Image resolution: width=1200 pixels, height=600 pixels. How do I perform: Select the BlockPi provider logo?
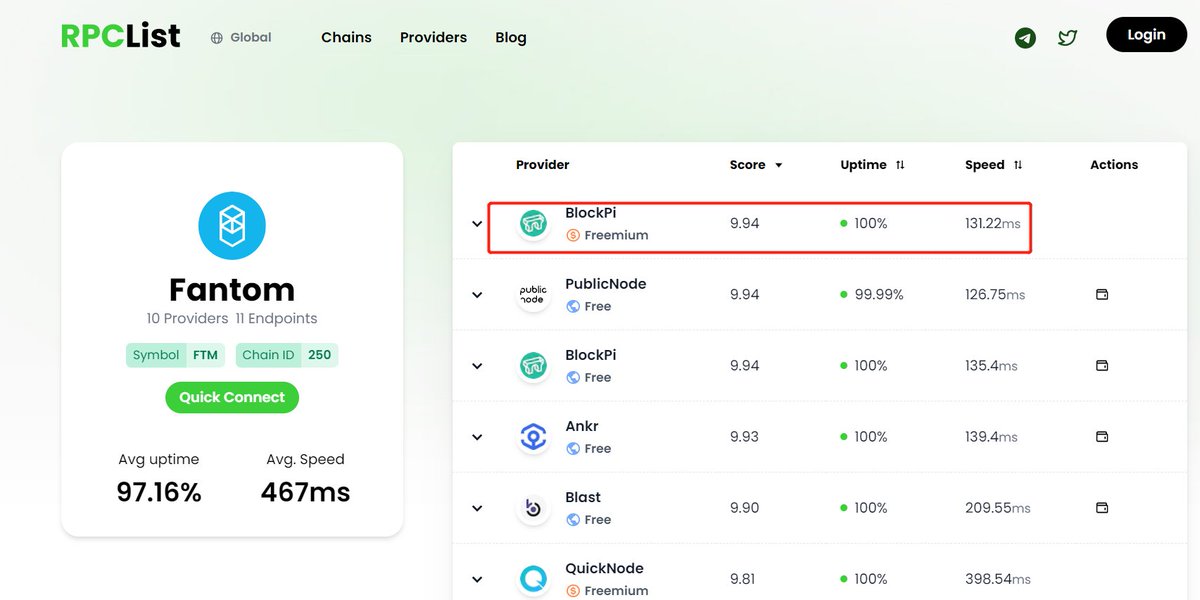(533, 223)
